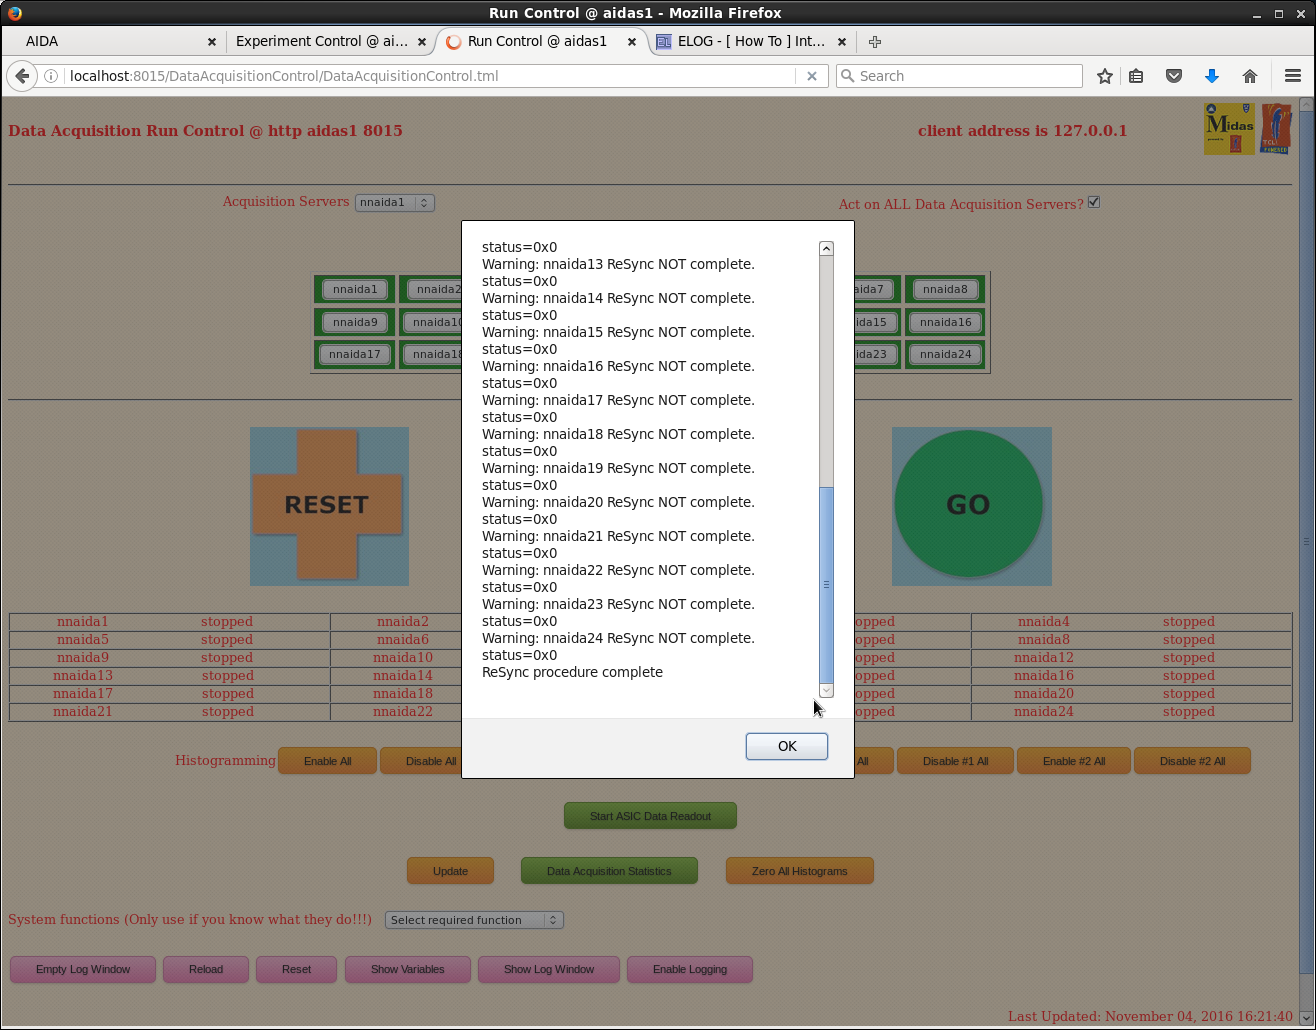Open the Pocket icon in toolbar
This screenshot has width=1316, height=1030.
coord(1174,76)
